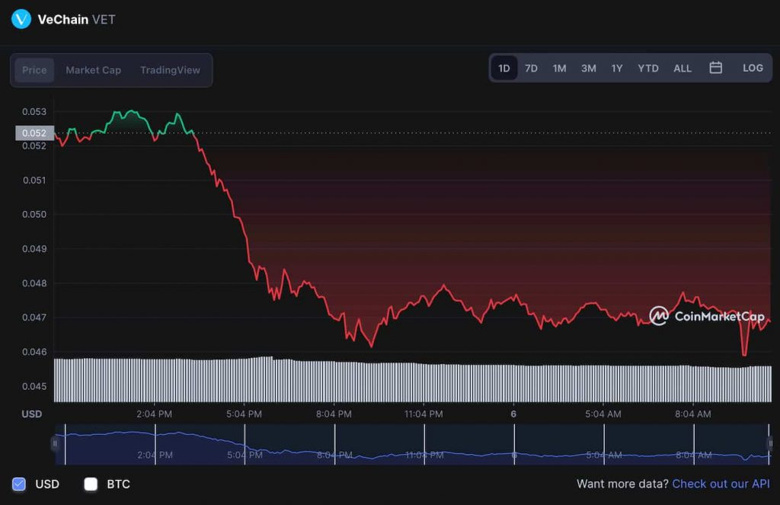
Task: Toggle LOG scale on the chart
Action: coord(753,68)
